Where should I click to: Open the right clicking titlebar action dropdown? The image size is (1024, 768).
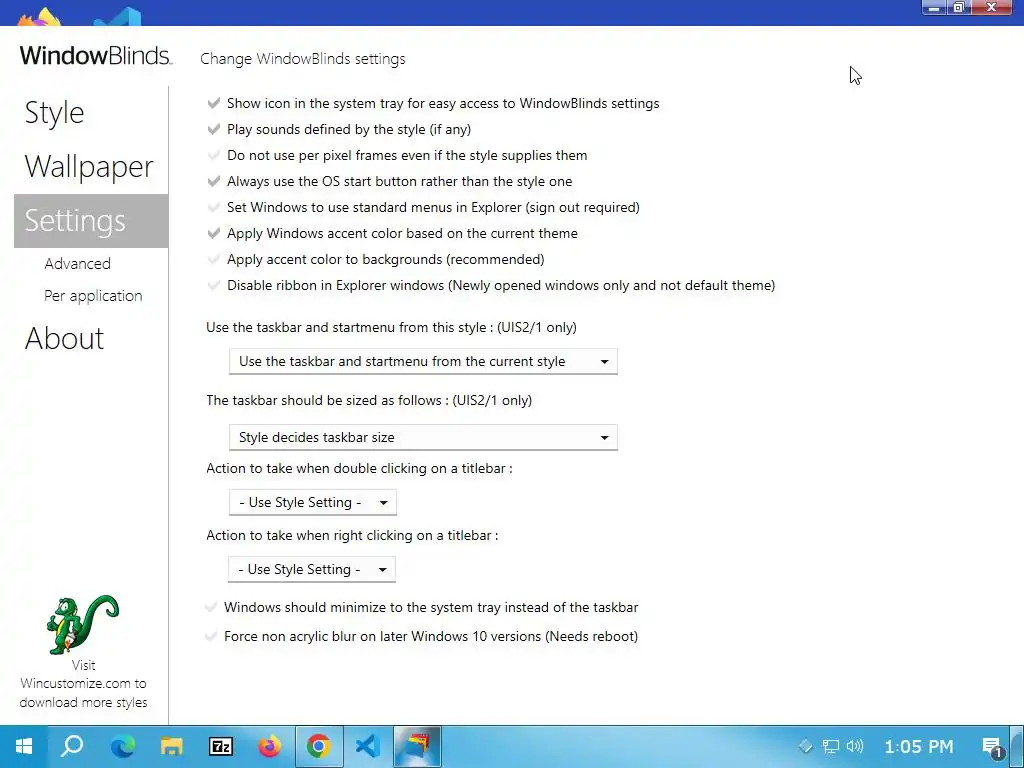pyautogui.click(x=312, y=569)
